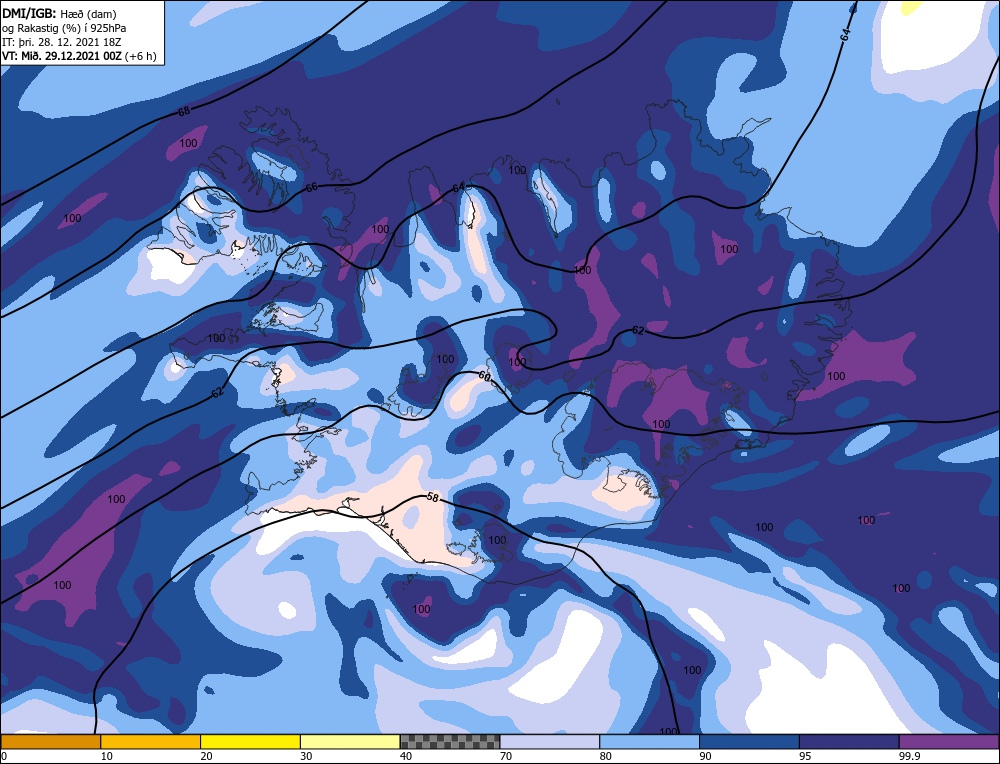Select the 'og Rakastig (%) í 925hPa' line
The height and width of the screenshot is (764, 1000).
pos(64,28)
